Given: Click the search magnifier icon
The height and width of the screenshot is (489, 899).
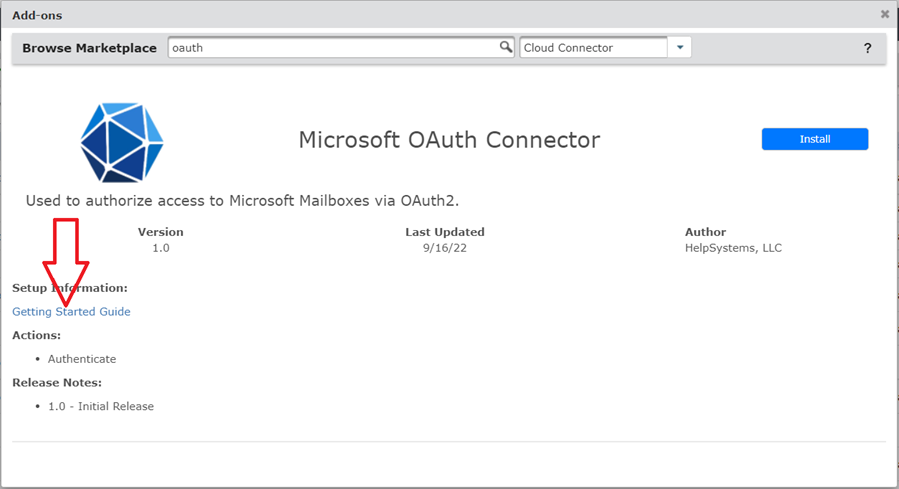Looking at the screenshot, I should pos(506,47).
